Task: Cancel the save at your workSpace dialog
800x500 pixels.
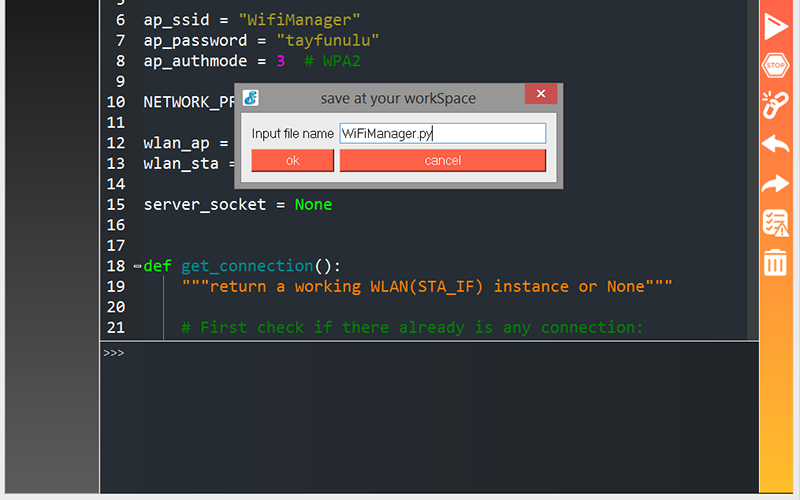Action: pos(442,161)
